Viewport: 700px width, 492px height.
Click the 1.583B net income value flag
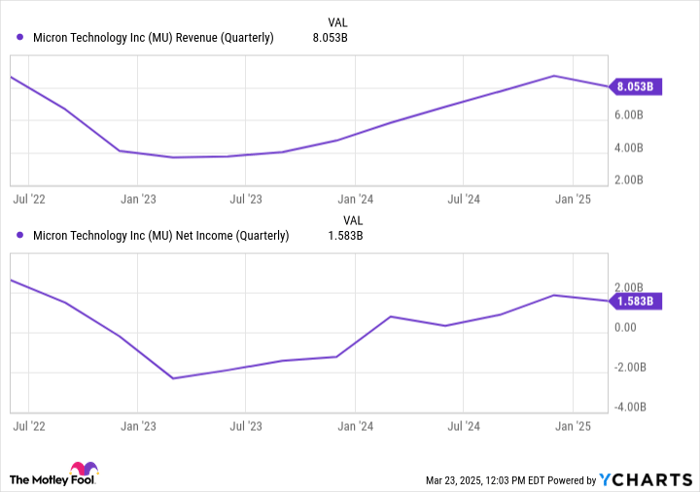[635, 301]
